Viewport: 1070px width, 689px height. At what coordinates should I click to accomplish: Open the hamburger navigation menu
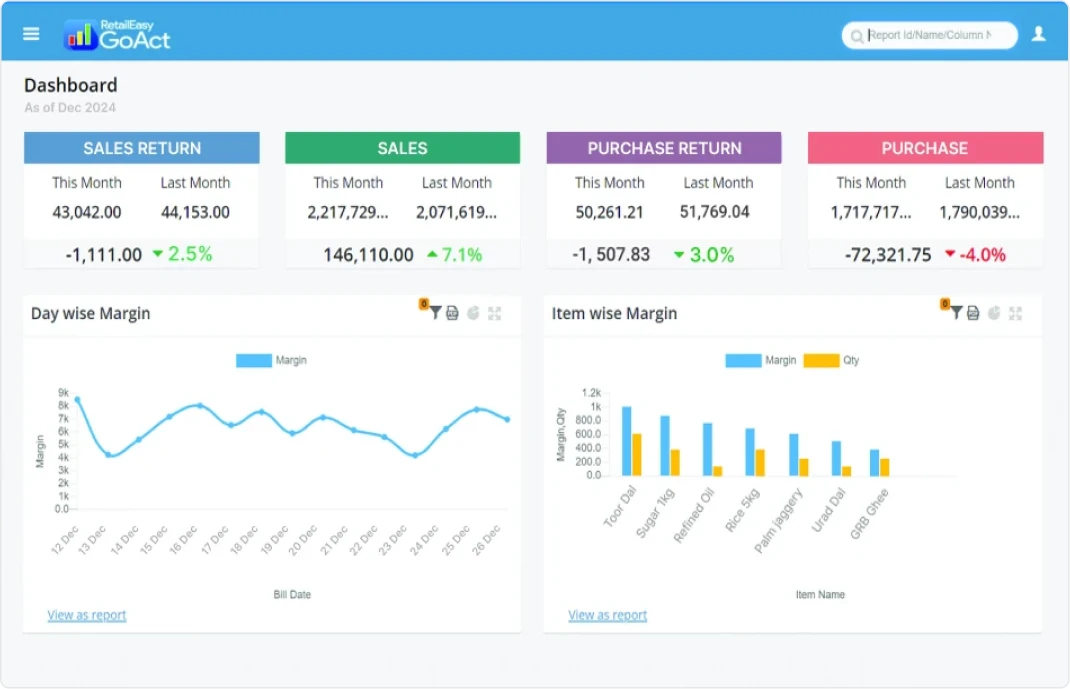(30, 32)
